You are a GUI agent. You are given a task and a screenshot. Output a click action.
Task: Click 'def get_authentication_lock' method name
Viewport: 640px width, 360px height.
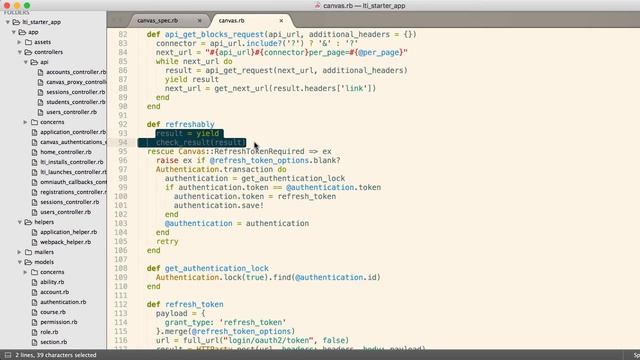(x=216, y=268)
